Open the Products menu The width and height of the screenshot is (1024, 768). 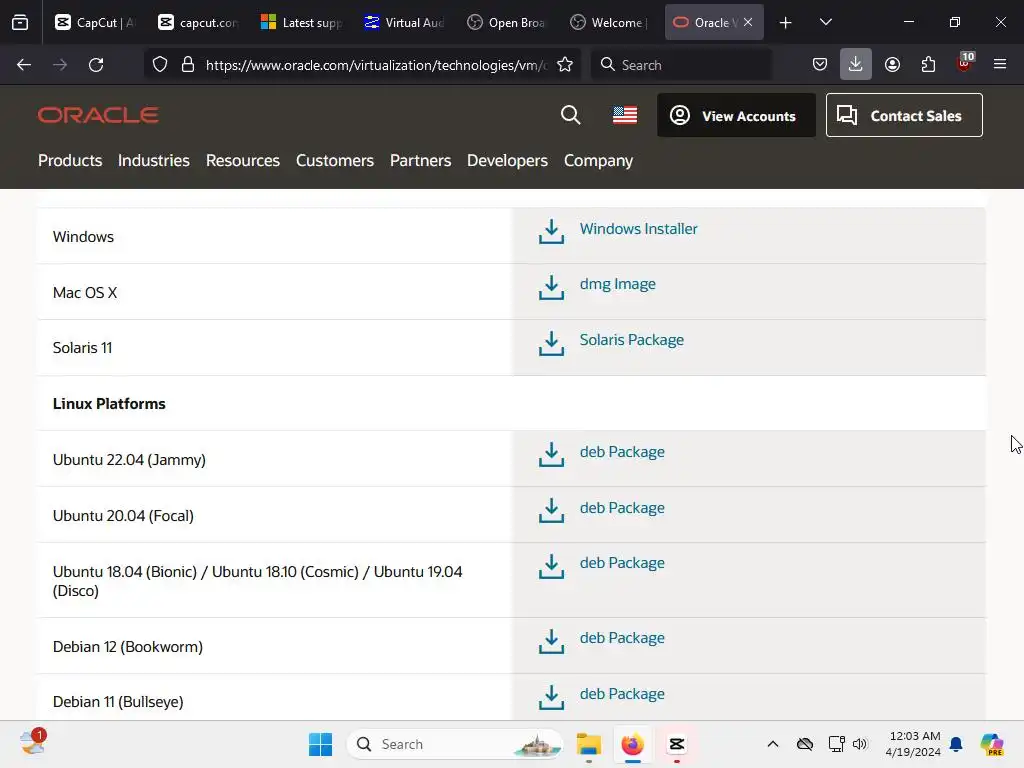click(x=70, y=160)
